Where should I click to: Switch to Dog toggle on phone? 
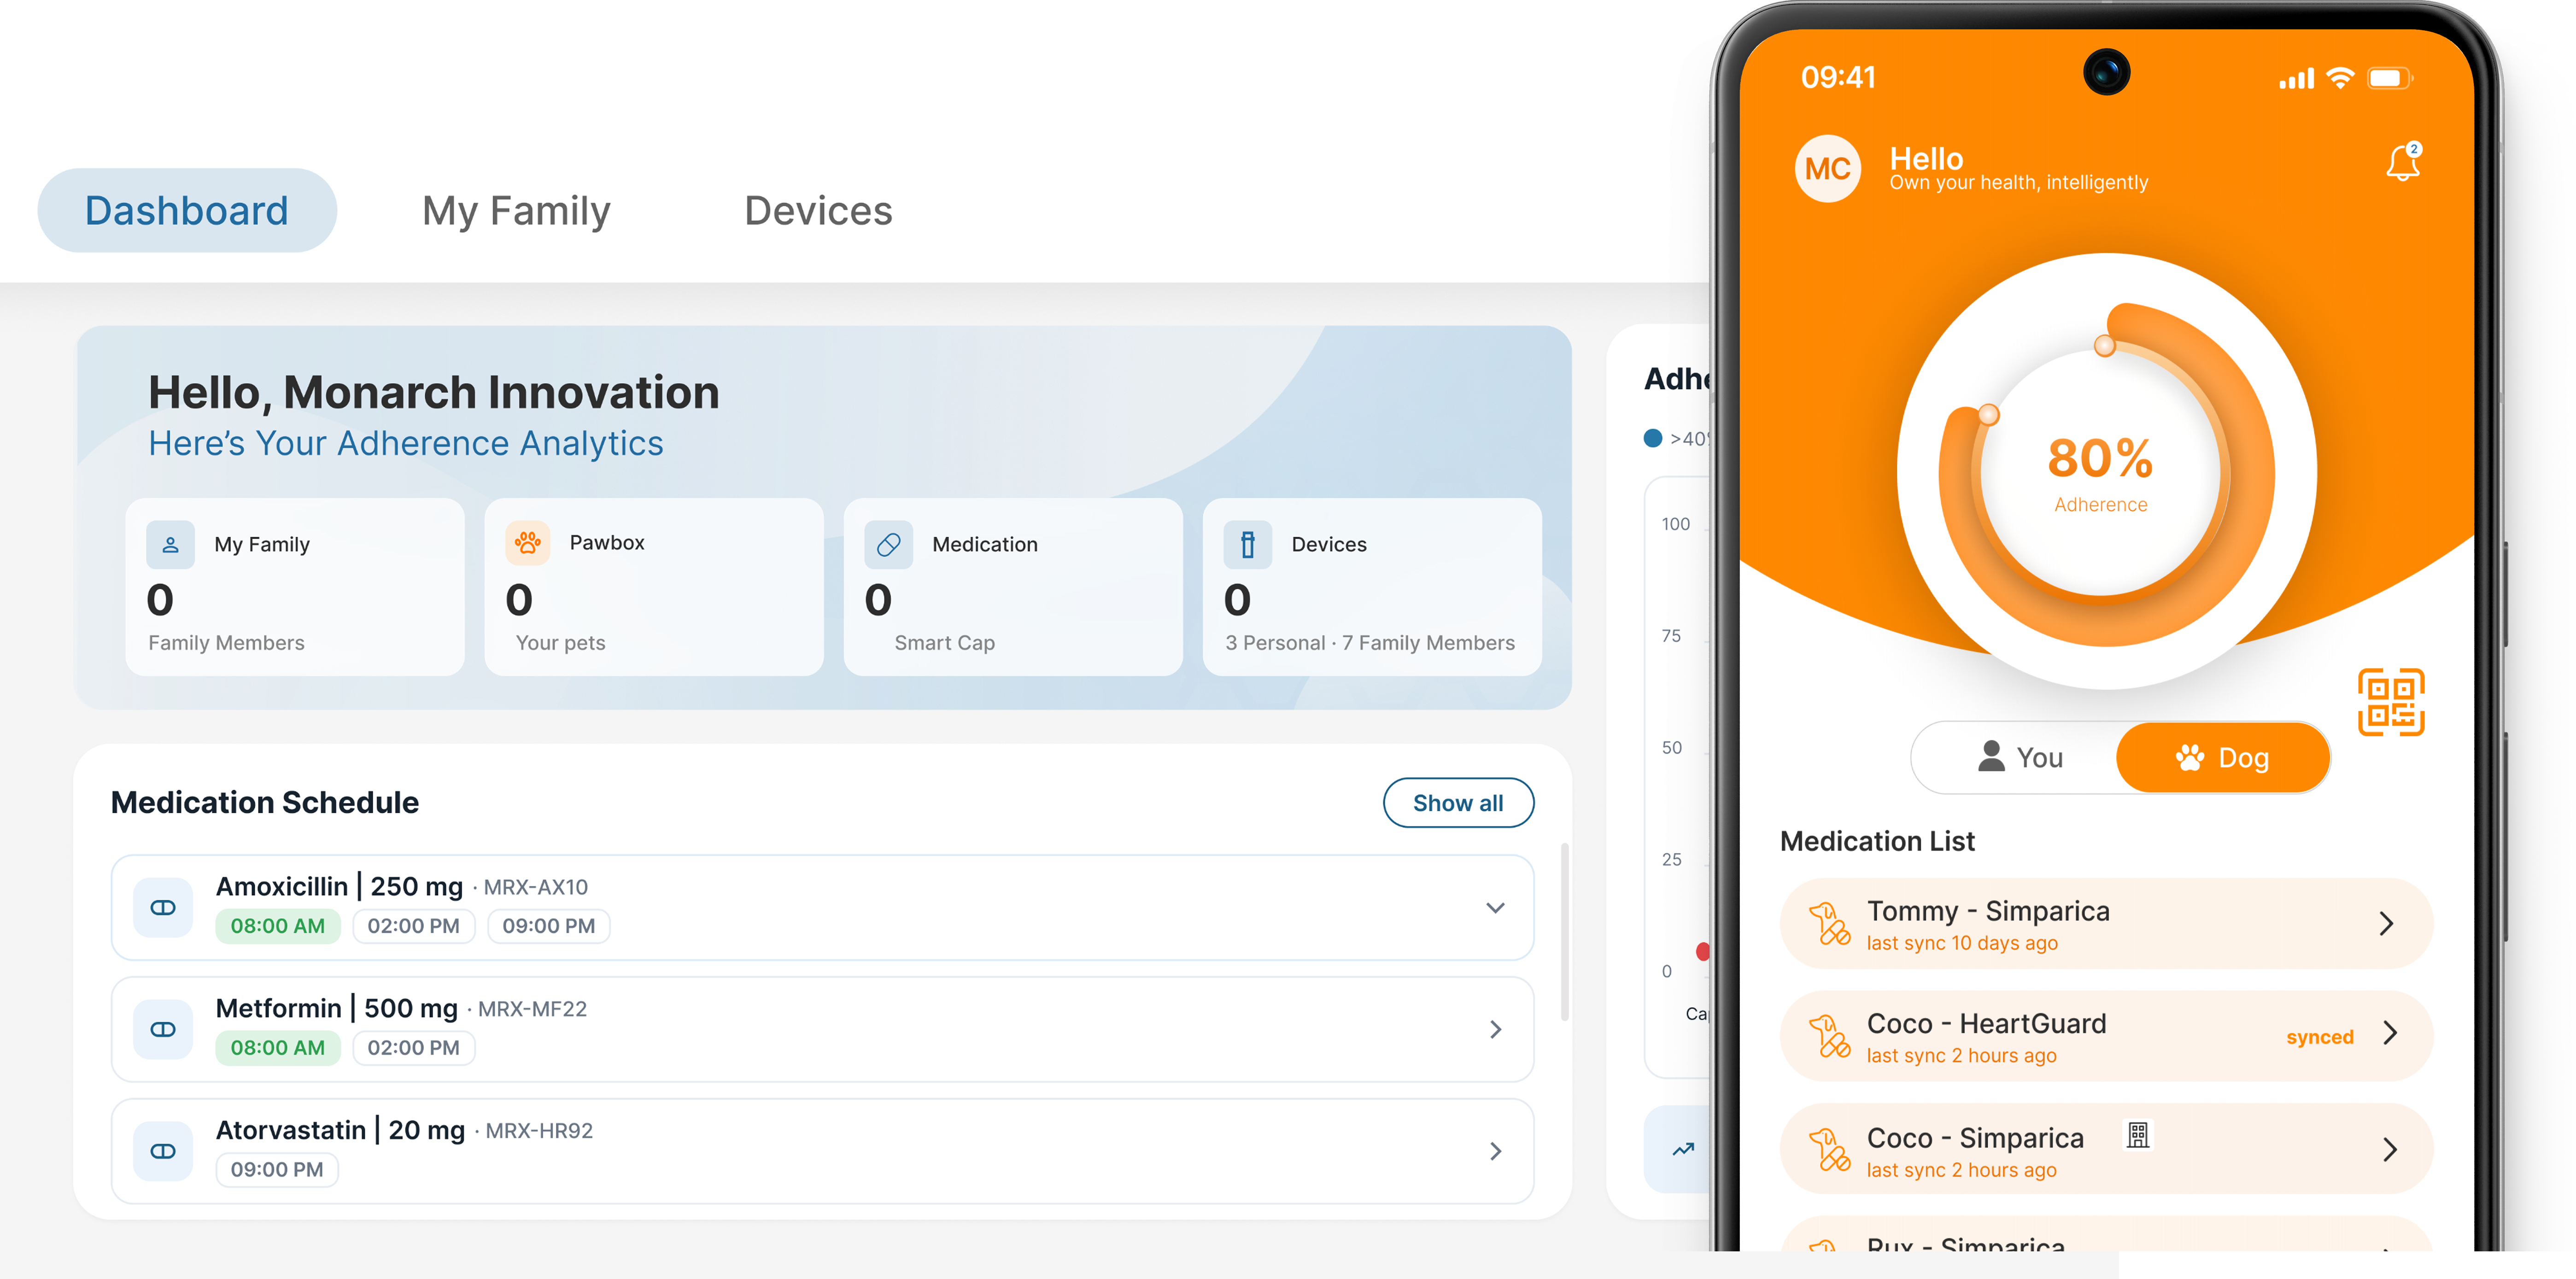point(2222,757)
